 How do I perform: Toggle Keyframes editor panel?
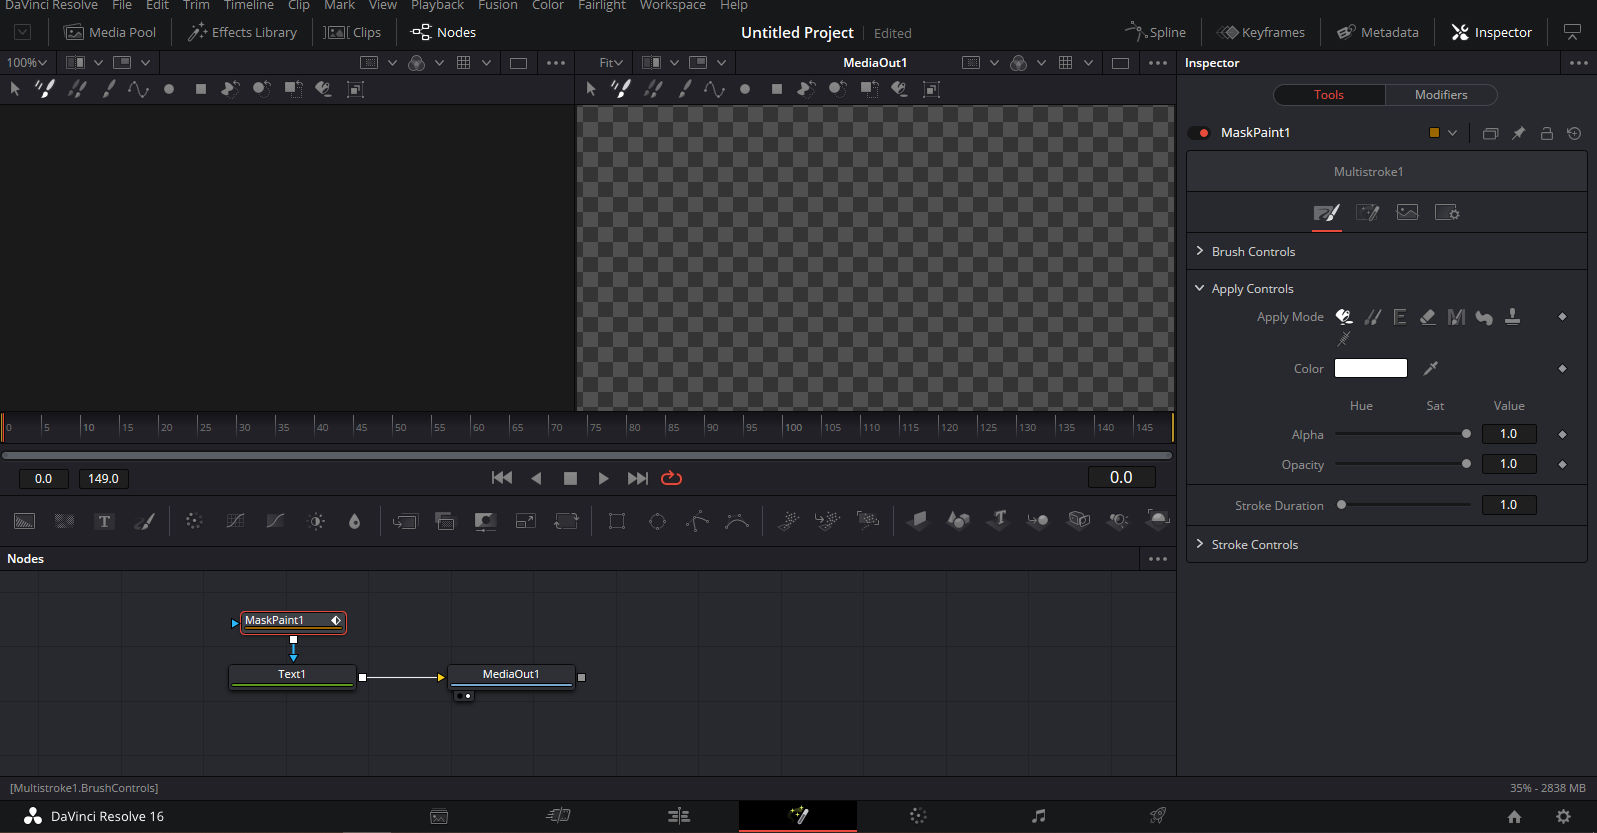click(1261, 32)
